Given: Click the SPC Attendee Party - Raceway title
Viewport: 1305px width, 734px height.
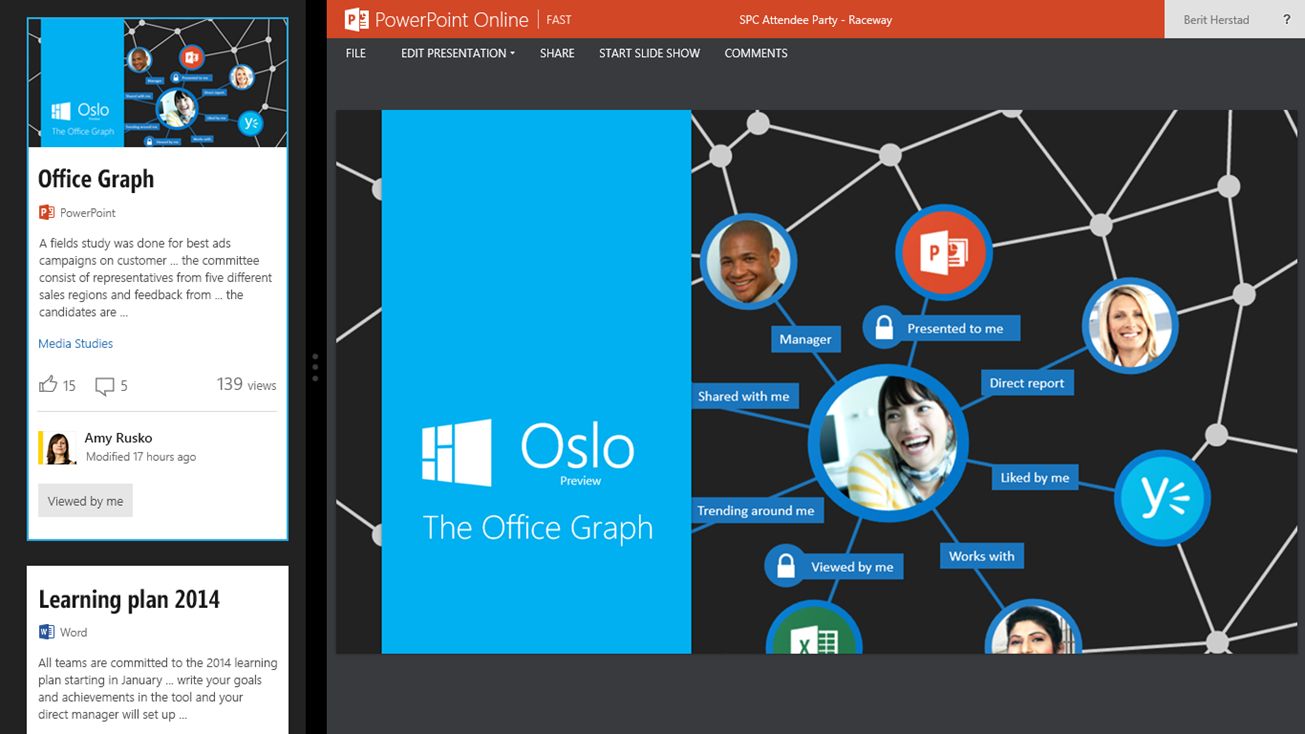Looking at the screenshot, I should click(815, 20).
